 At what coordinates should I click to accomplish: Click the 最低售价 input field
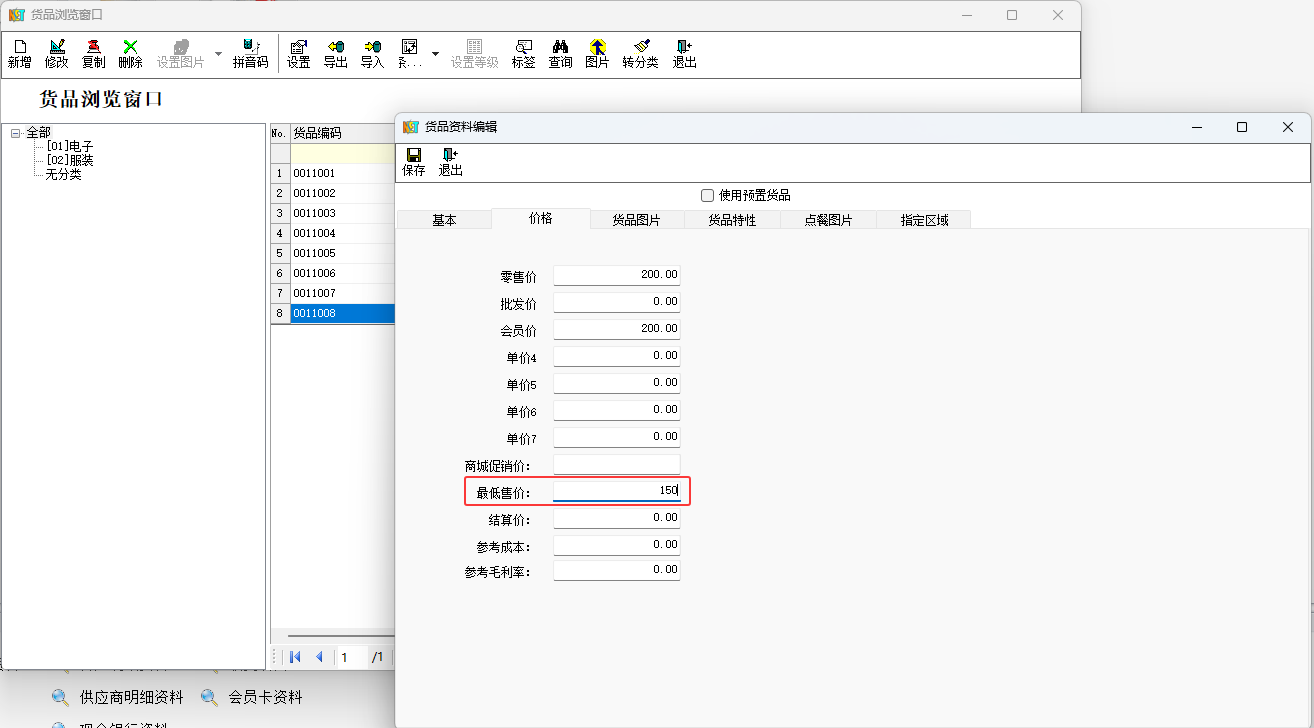coord(617,490)
